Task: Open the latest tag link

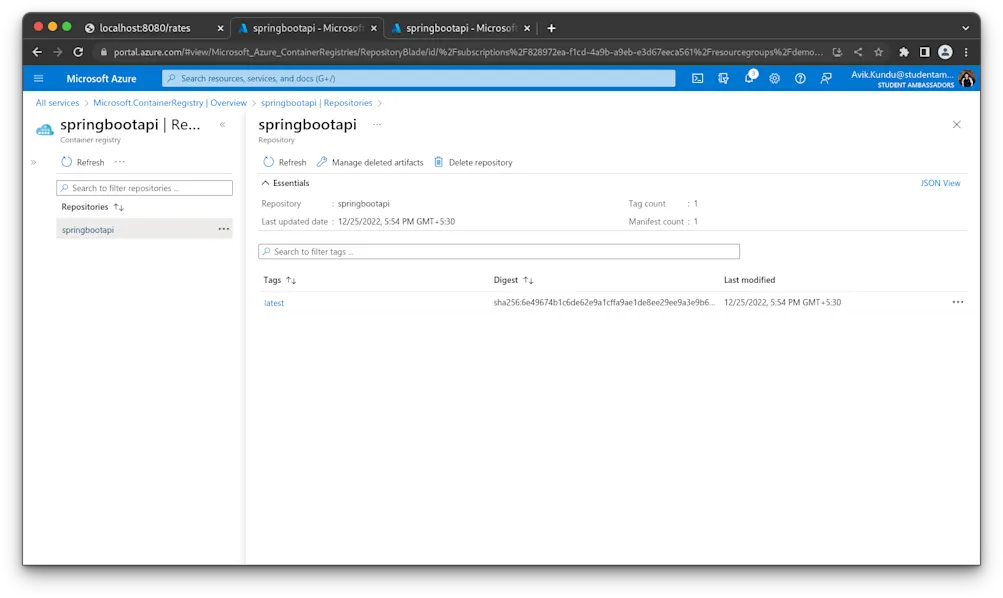Action: [274, 303]
